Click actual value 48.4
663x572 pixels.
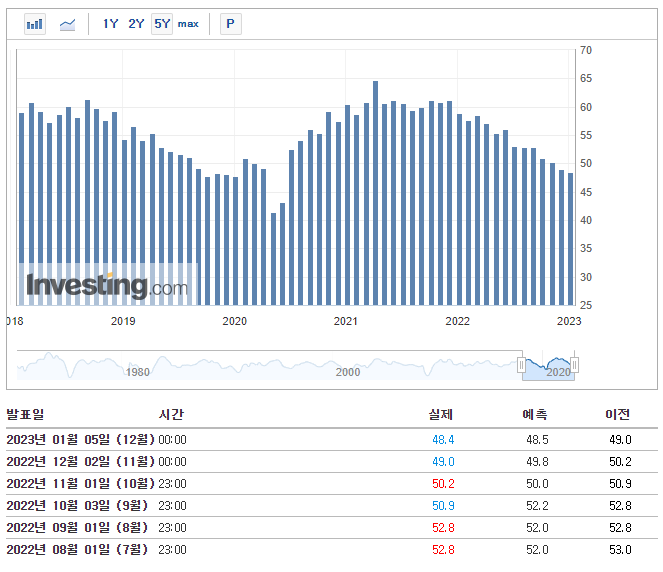pos(443,440)
